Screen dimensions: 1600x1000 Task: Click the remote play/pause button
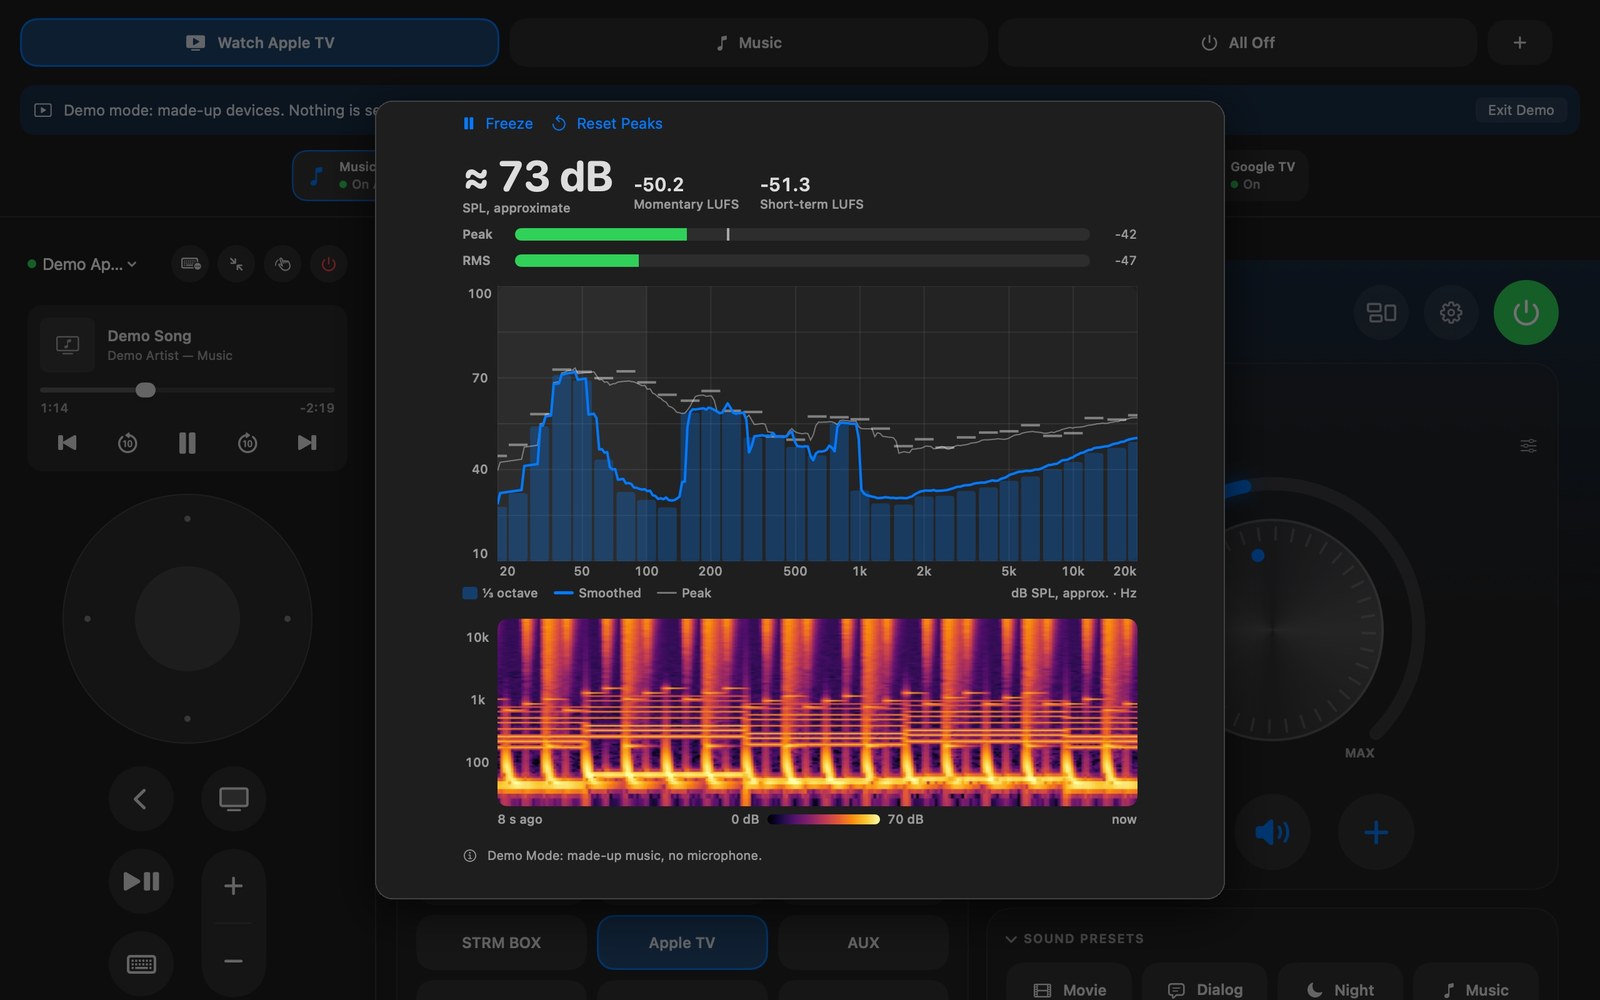141,881
